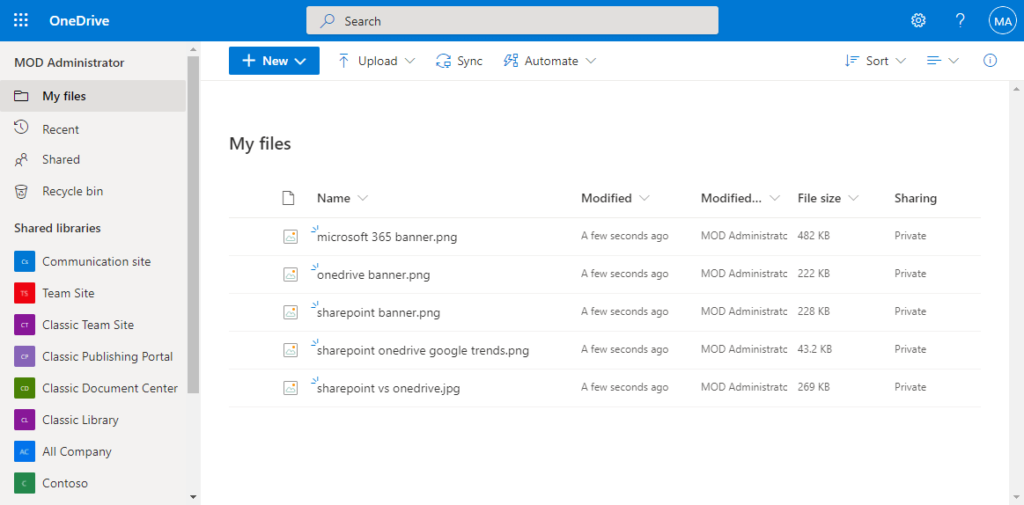Open sharepoint vs onedrive.jpg file
1024x505 pixels.
(x=389, y=389)
